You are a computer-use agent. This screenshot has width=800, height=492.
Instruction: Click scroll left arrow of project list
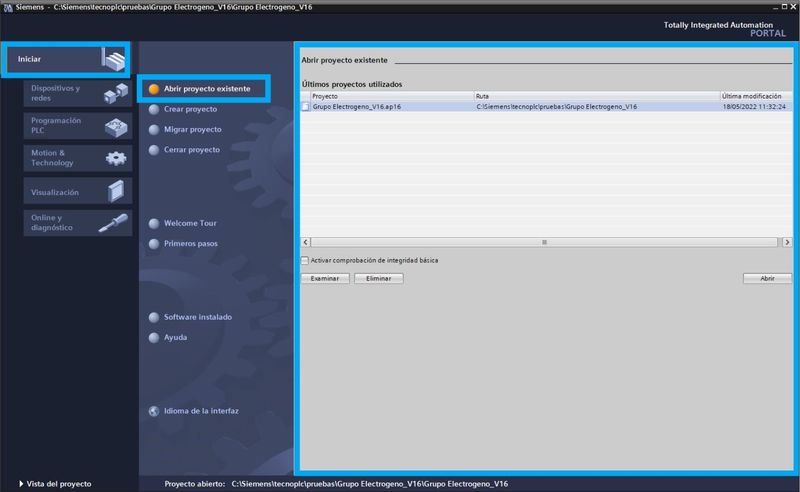tap(306, 242)
